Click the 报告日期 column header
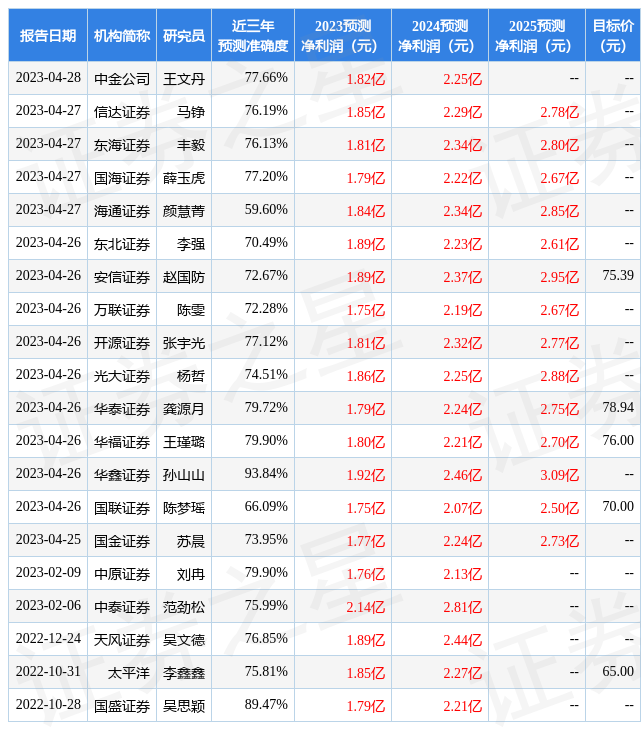 pyautogui.click(x=47, y=36)
